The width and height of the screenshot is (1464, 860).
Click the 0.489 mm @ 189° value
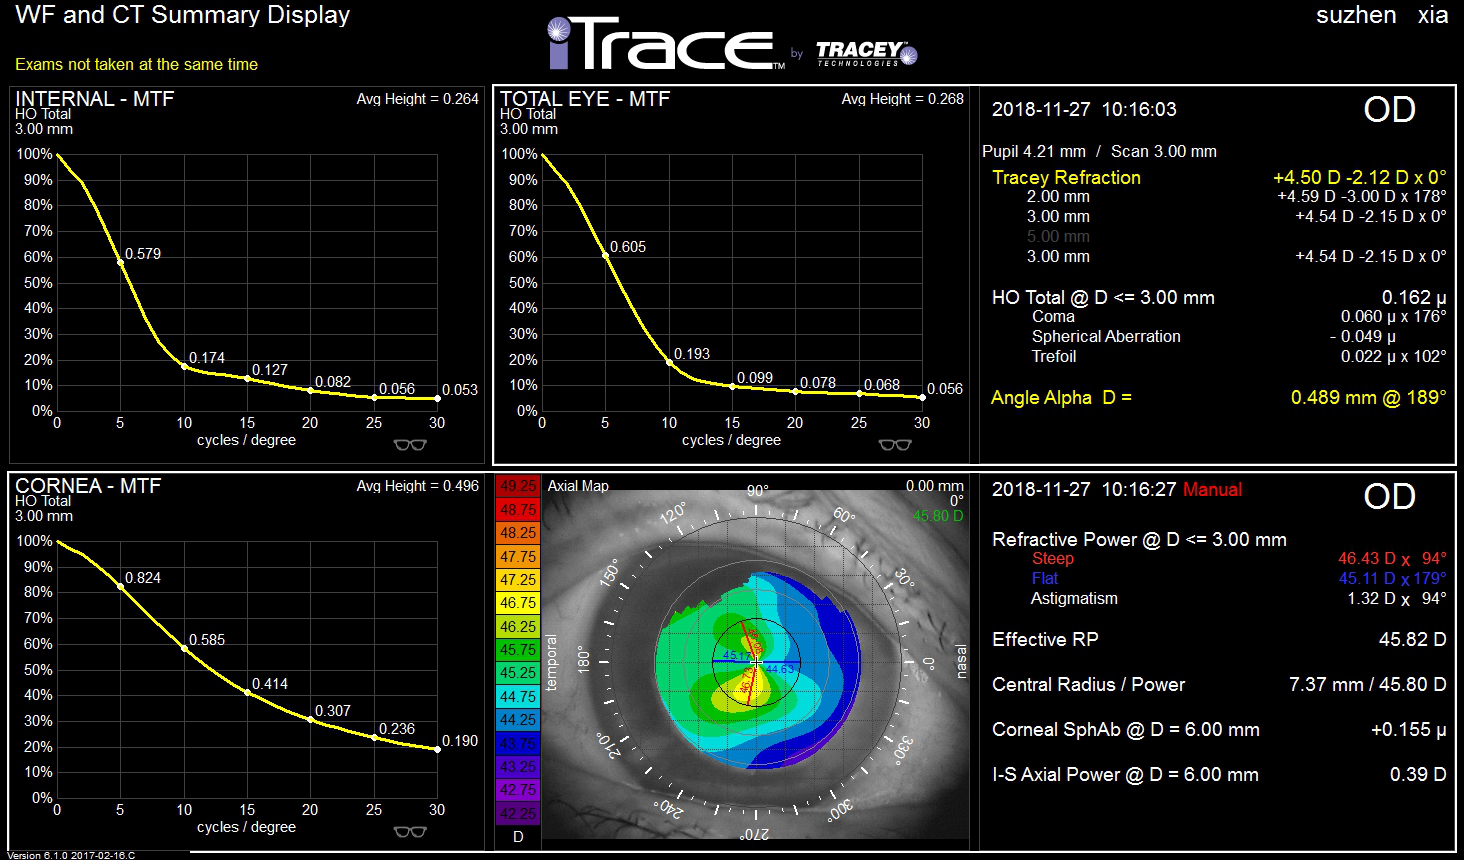click(x=1368, y=397)
